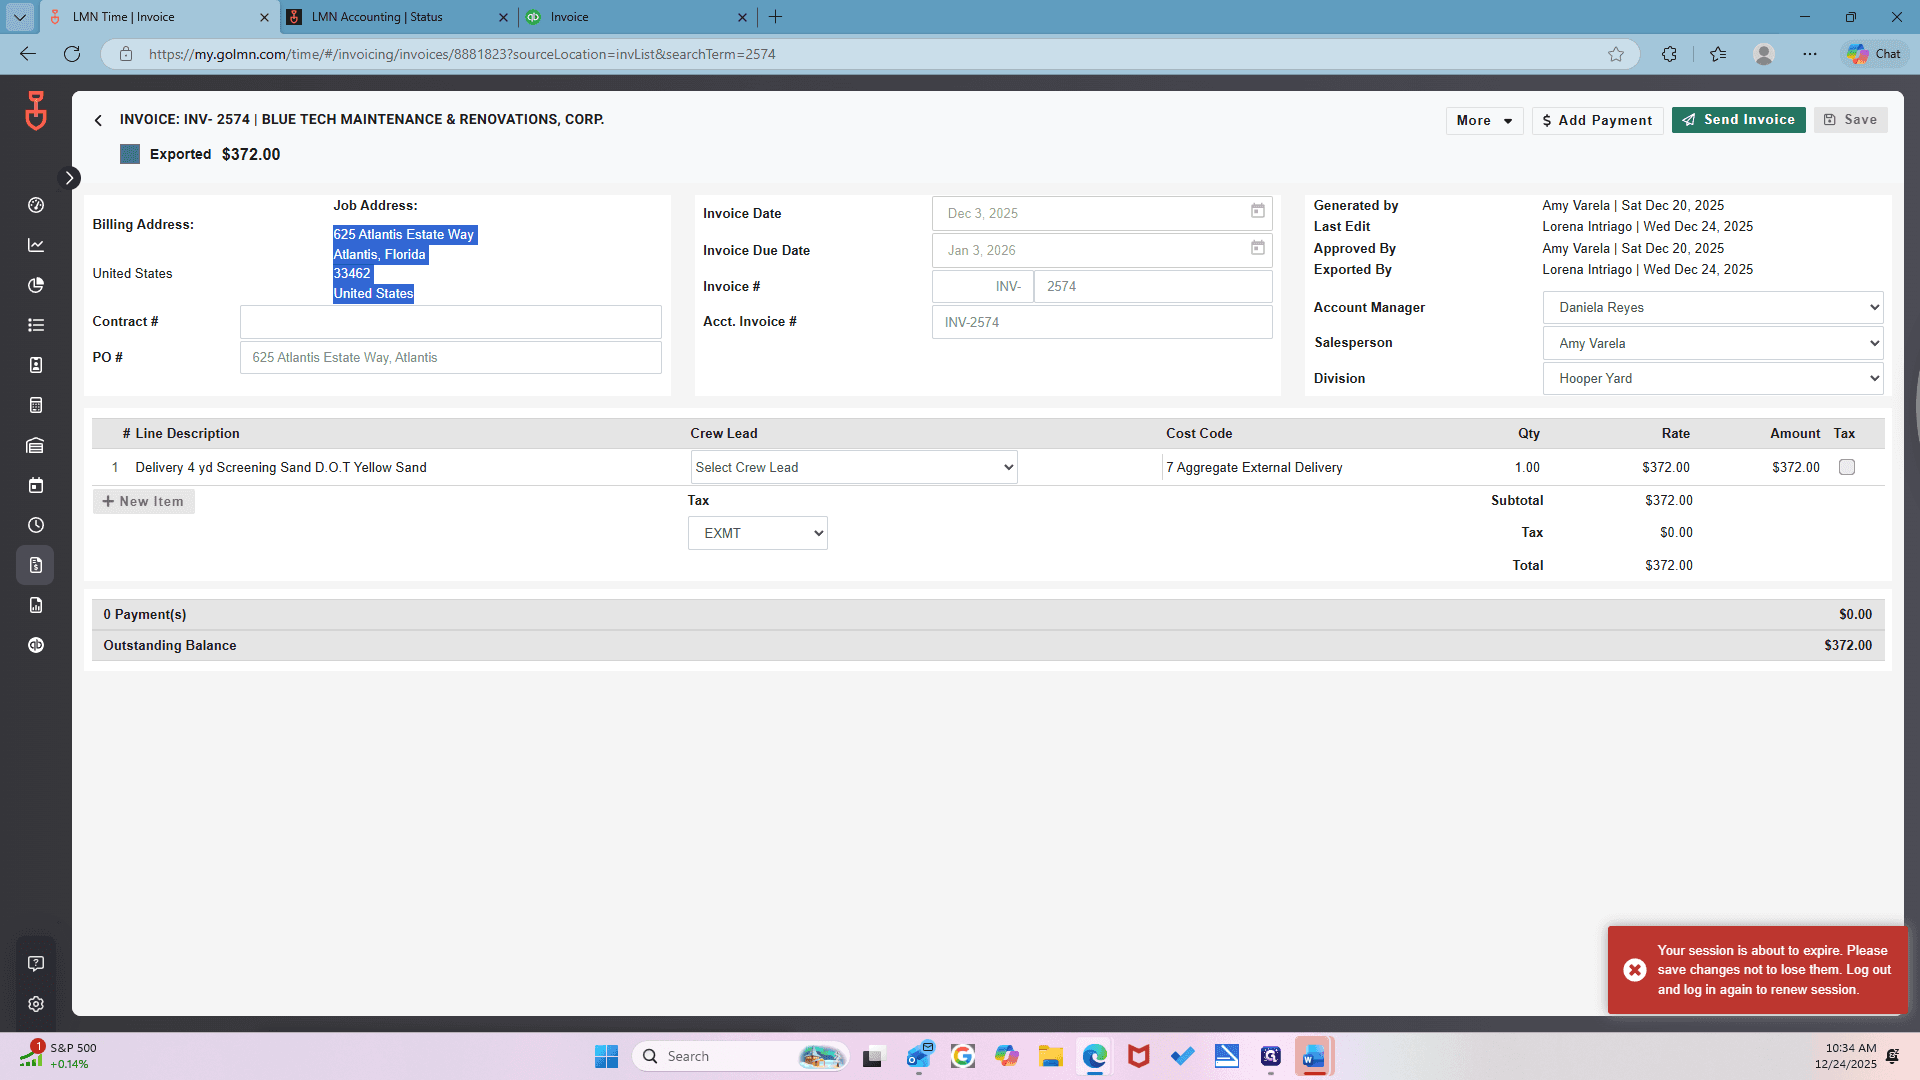Click the Save button
Viewport: 1920px width, 1080px height.
click(x=1850, y=120)
